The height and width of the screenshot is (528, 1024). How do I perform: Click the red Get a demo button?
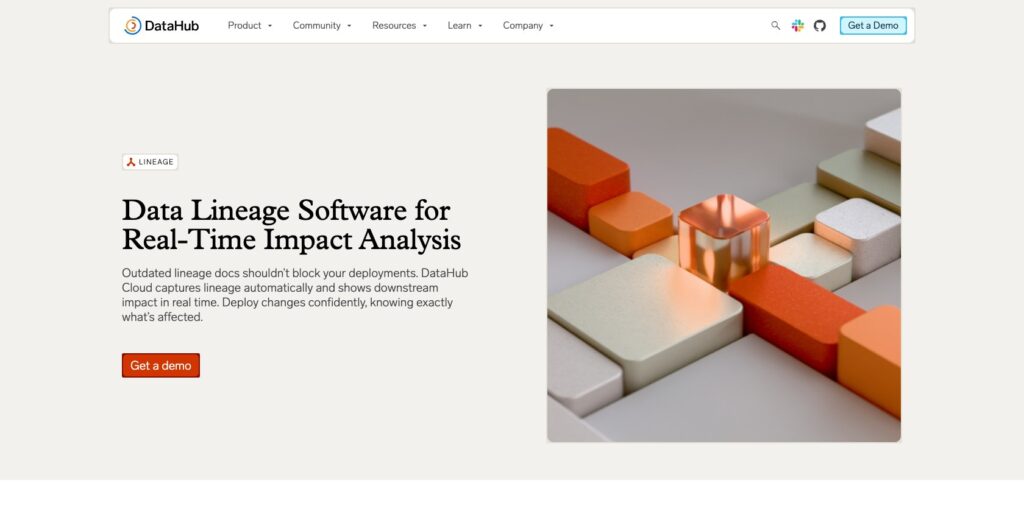pos(161,365)
